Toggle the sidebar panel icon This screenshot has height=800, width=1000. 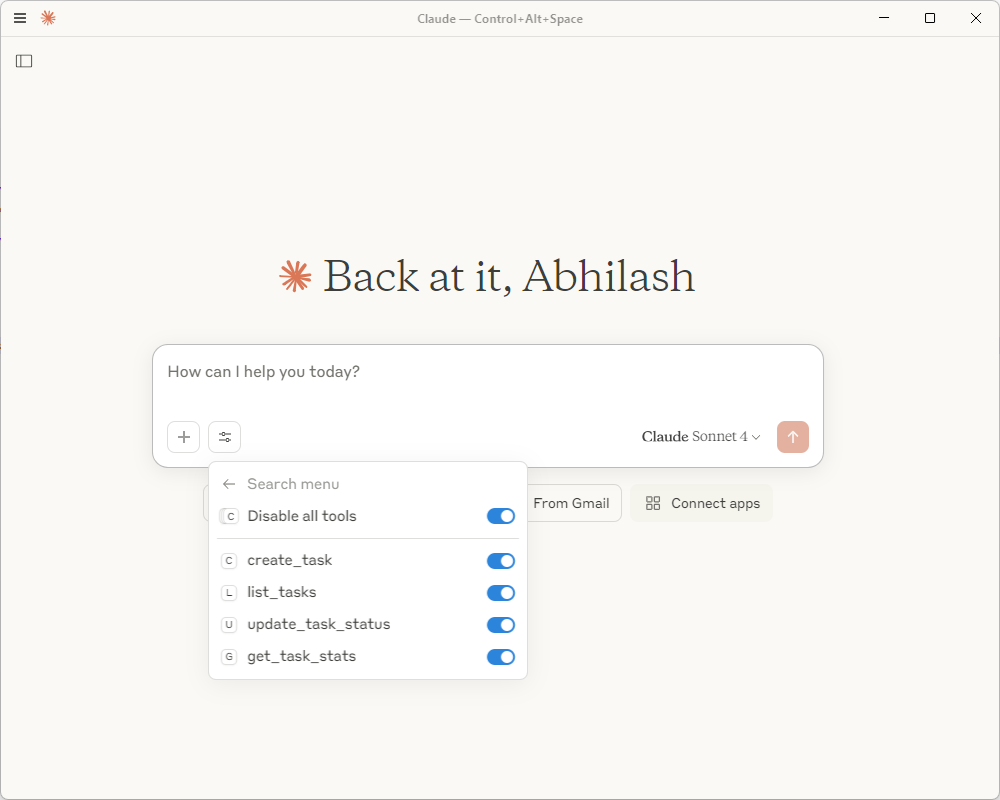tap(24, 61)
